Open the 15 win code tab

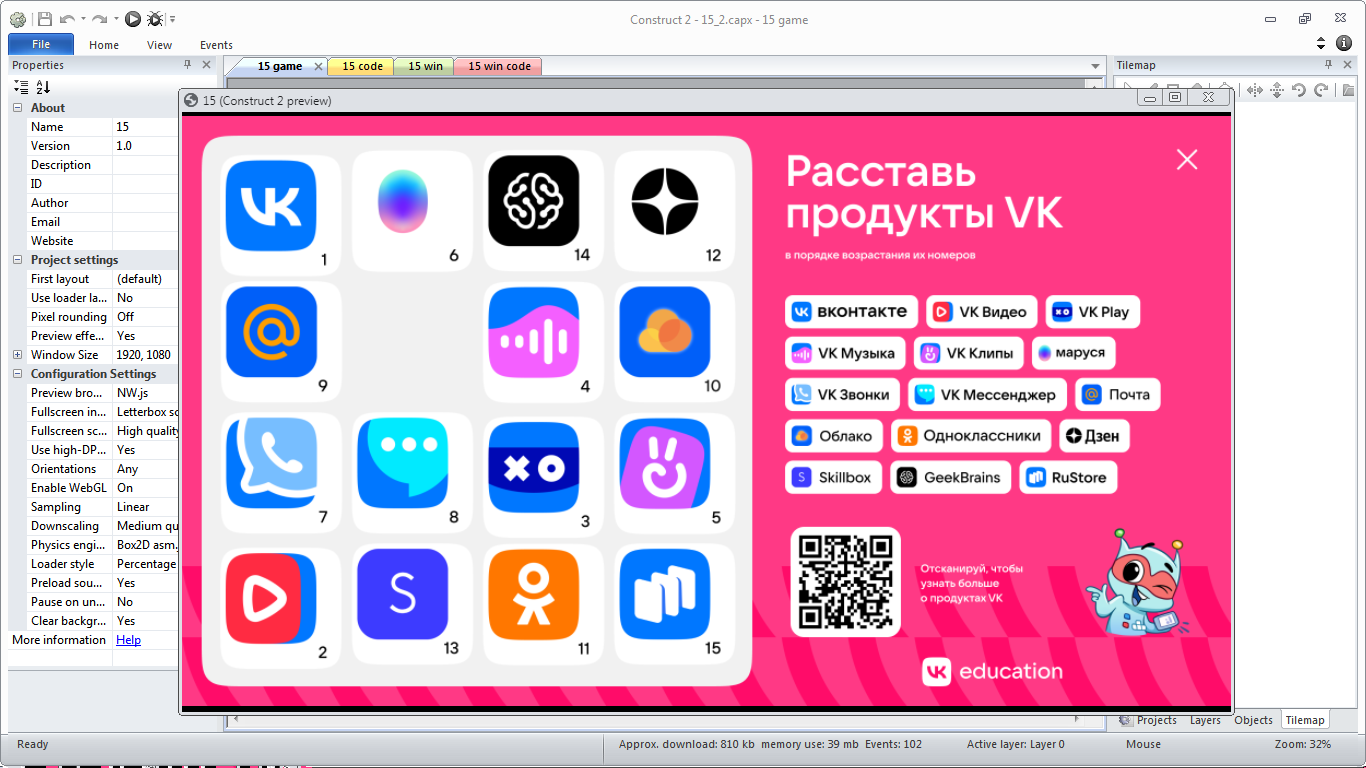click(x=499, y=66)
